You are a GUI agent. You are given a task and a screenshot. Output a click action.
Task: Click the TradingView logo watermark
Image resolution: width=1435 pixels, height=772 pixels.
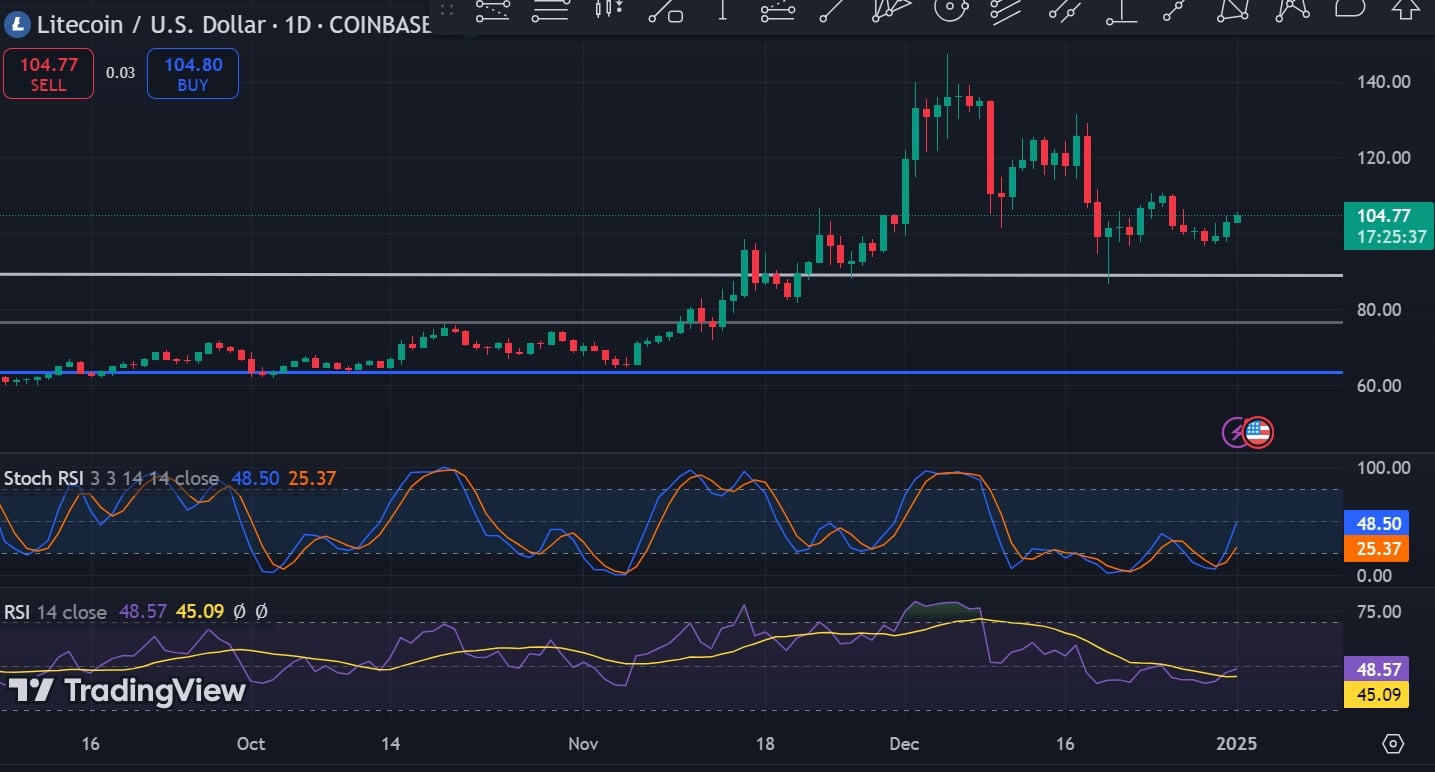coord(127,691)
